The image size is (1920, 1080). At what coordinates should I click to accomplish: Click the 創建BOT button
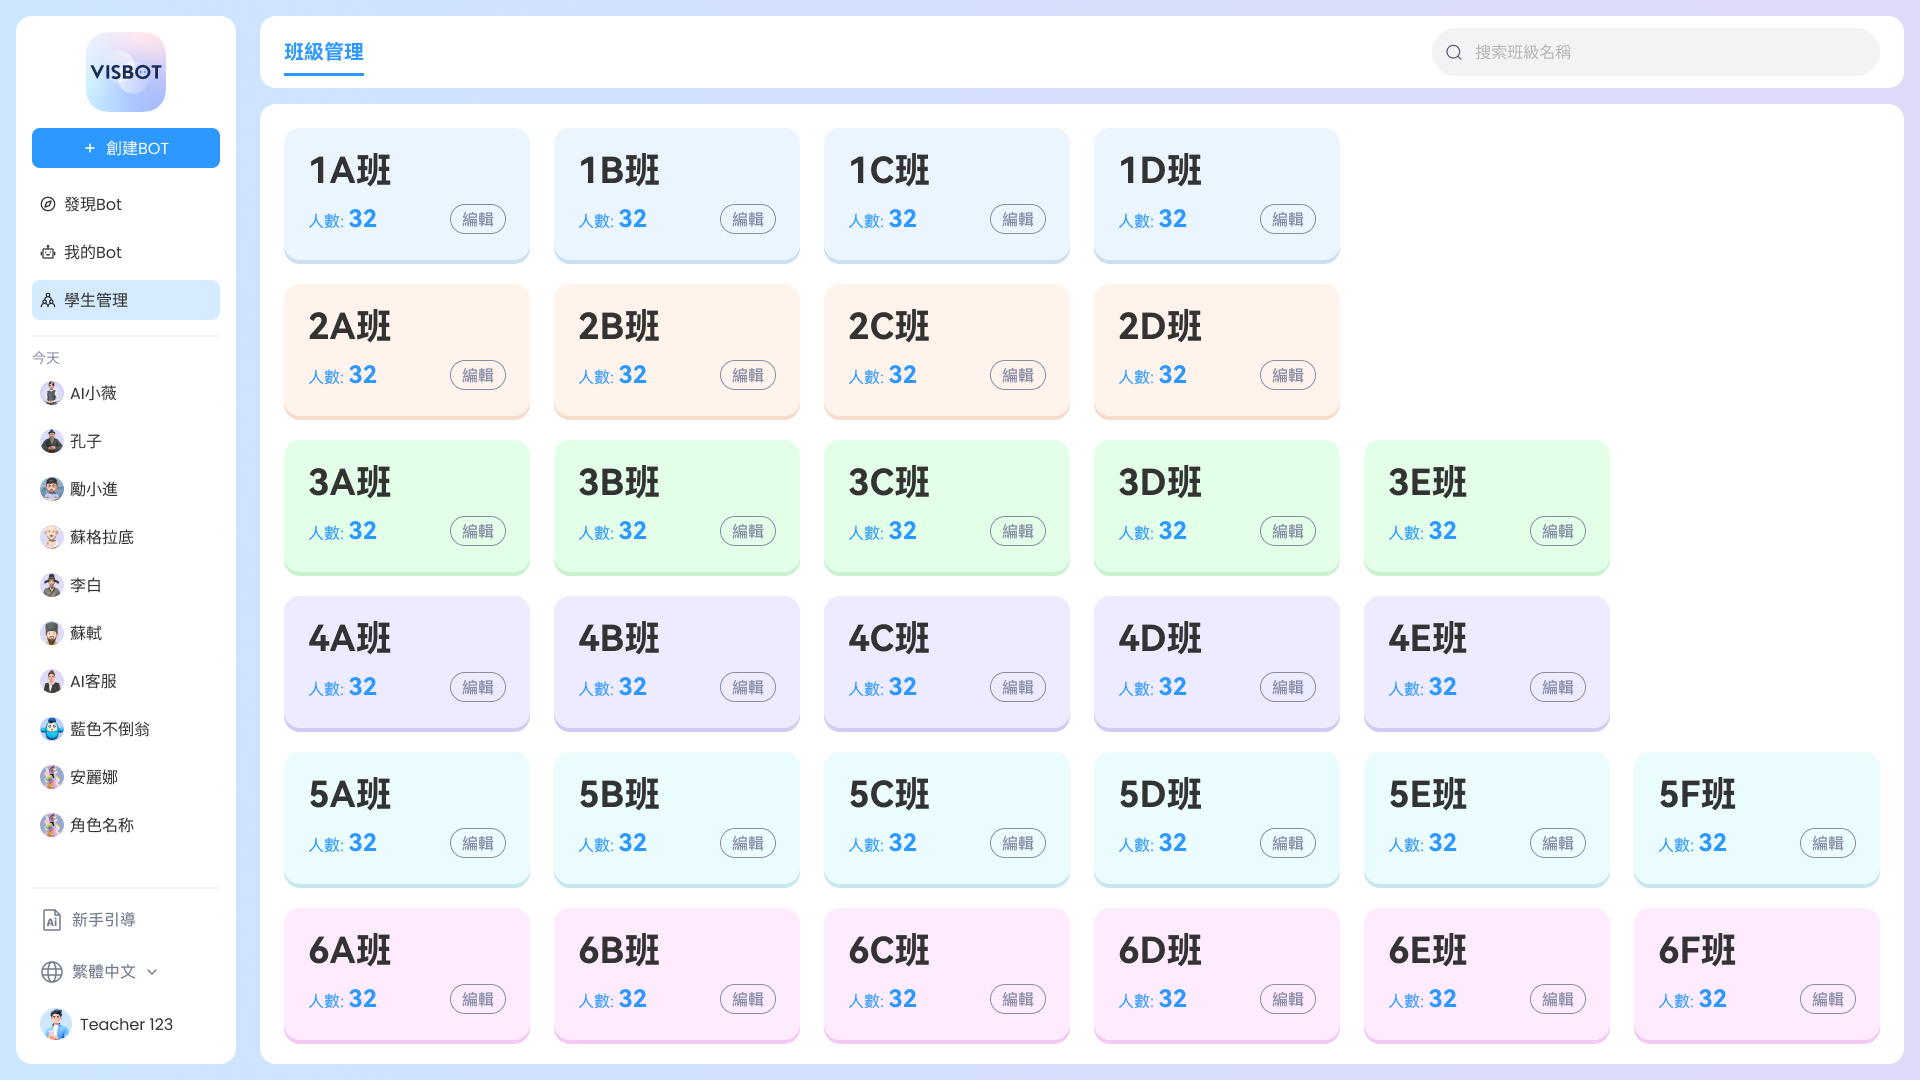click(126, 148)
